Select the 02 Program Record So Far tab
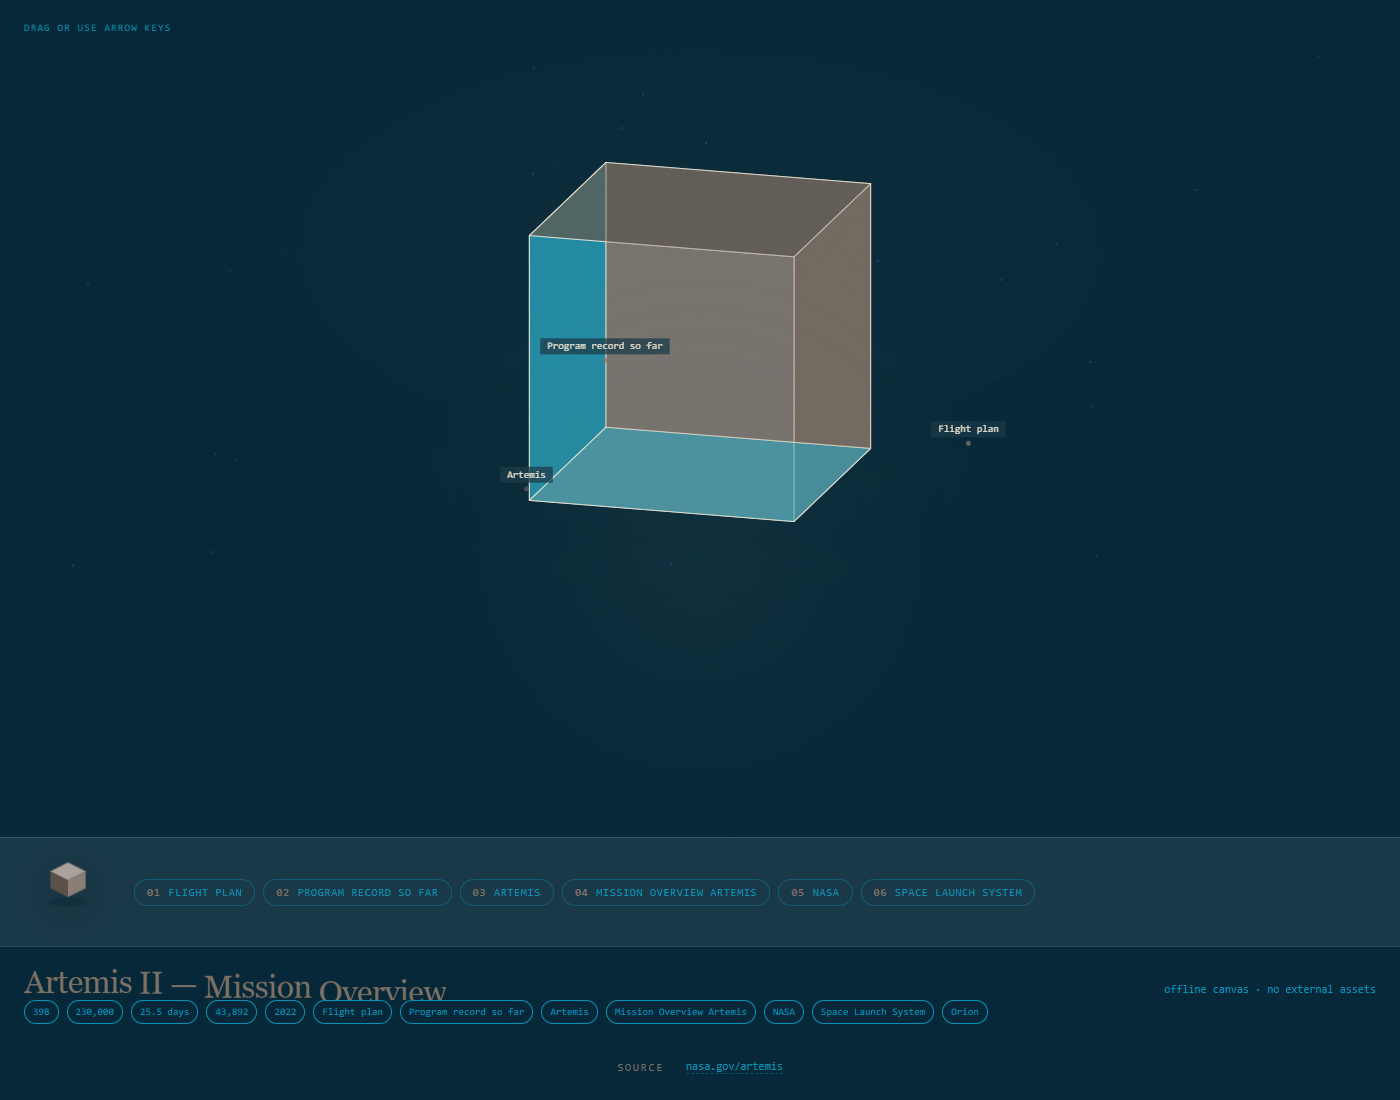This screenshot has width=1400, height=1100. (357, 893)
